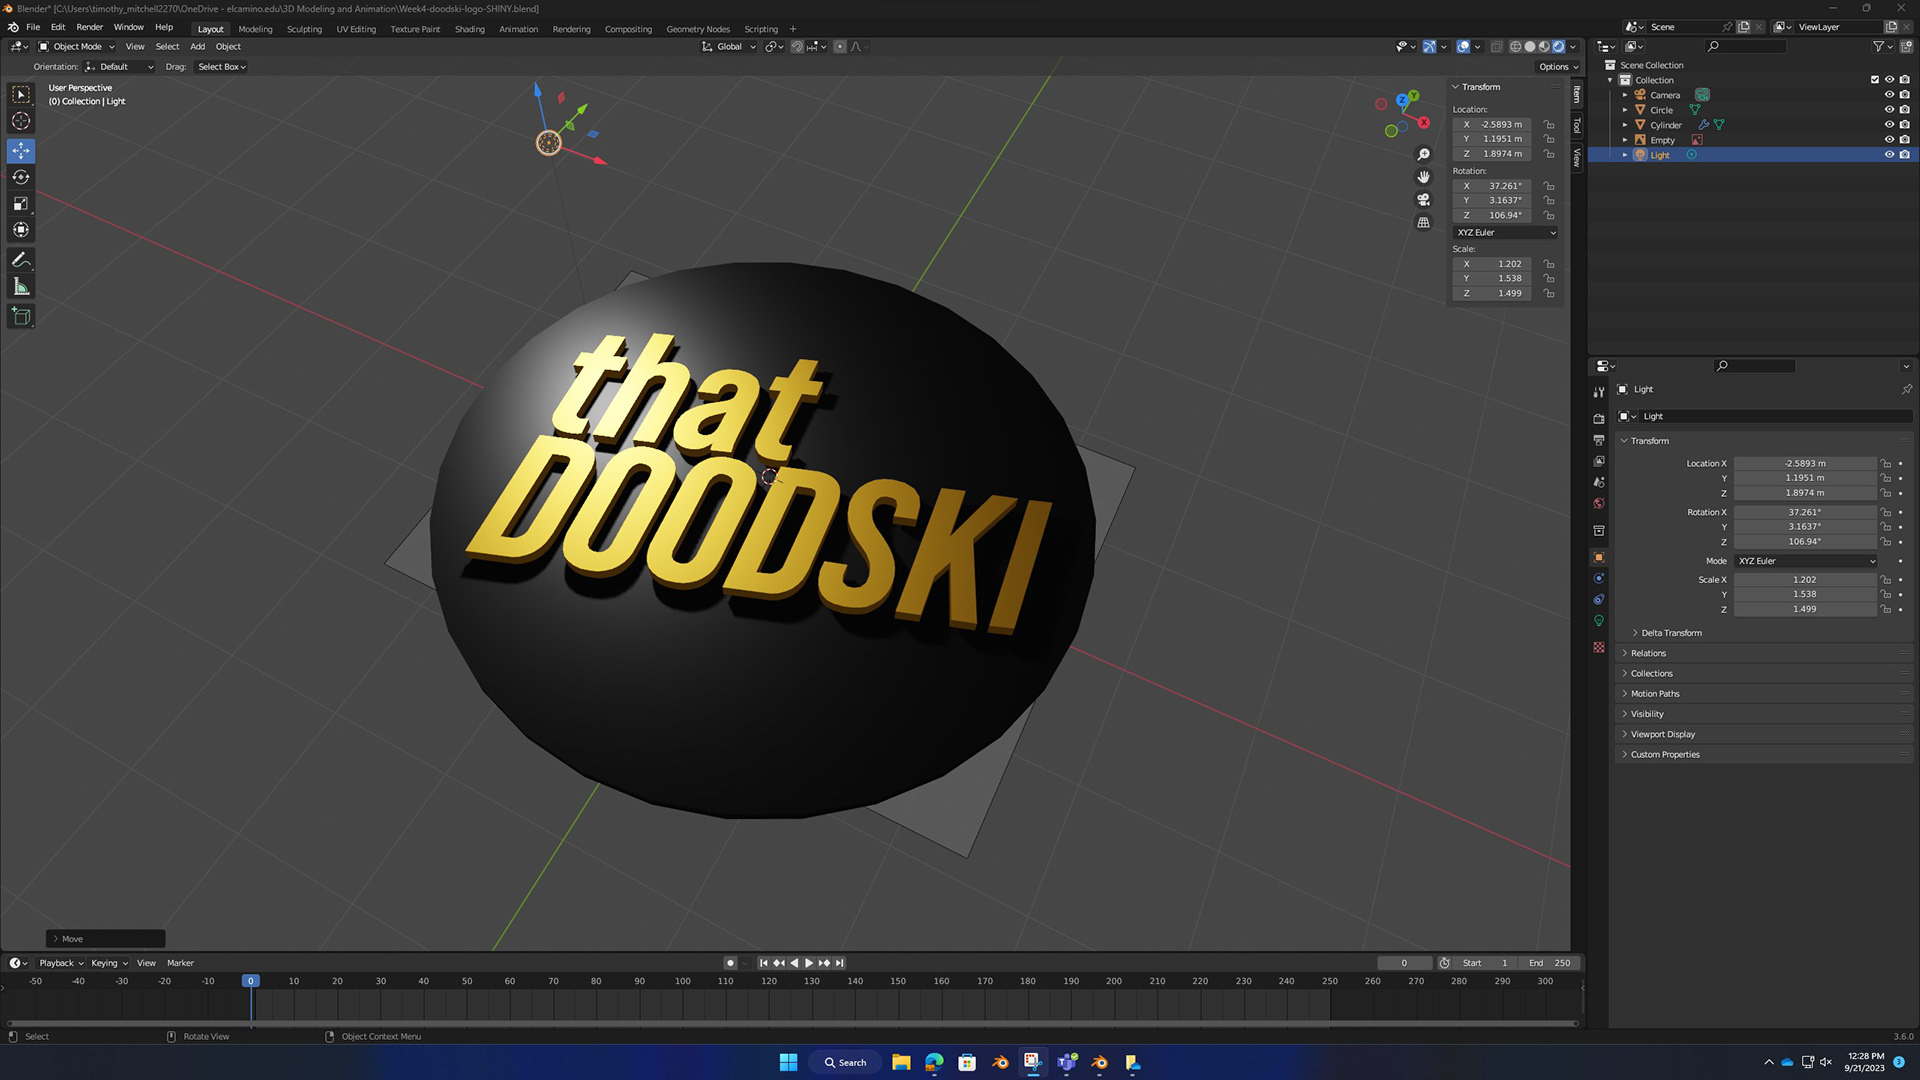
Task: Play the animation forward
Action: coord(809,963)
